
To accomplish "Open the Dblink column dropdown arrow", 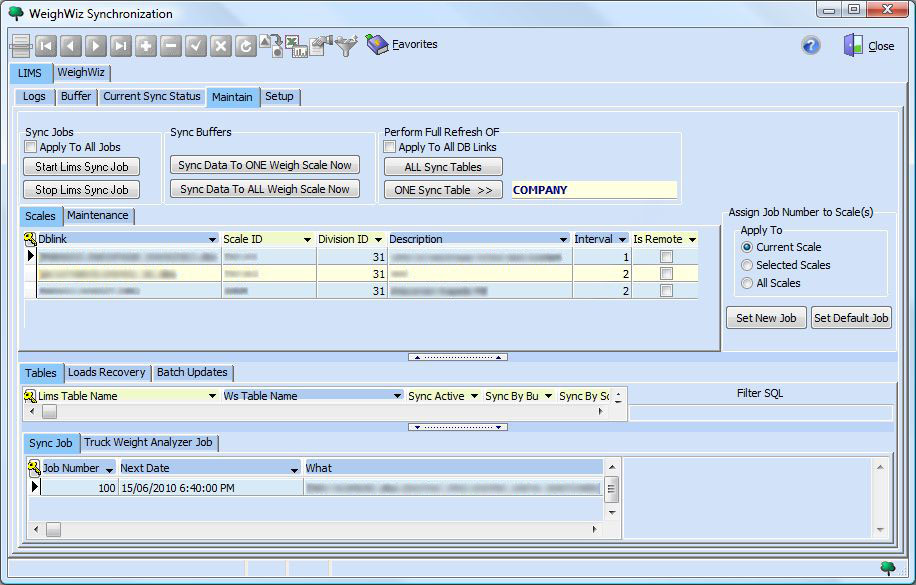I will click(x=212, y=240).
